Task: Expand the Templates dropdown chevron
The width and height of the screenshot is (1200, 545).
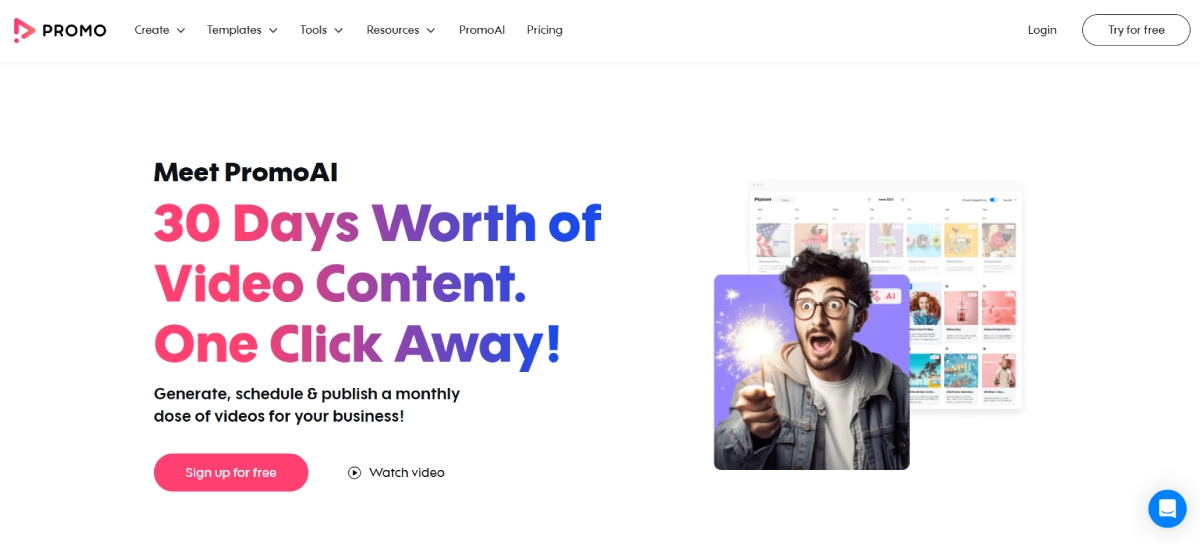Action: [272, 30]
